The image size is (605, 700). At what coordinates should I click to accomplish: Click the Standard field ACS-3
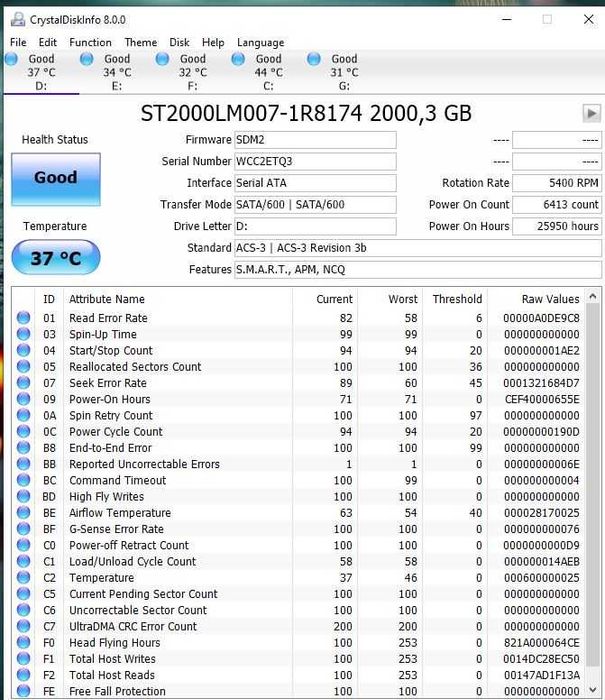tap(418, 248)
